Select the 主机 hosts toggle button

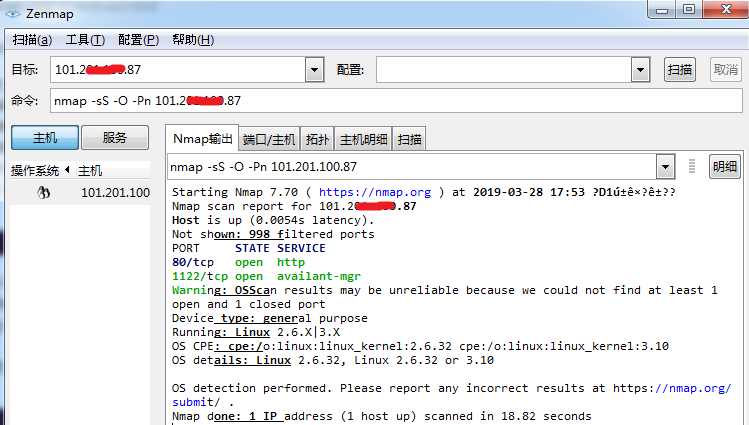coord(45,138)
